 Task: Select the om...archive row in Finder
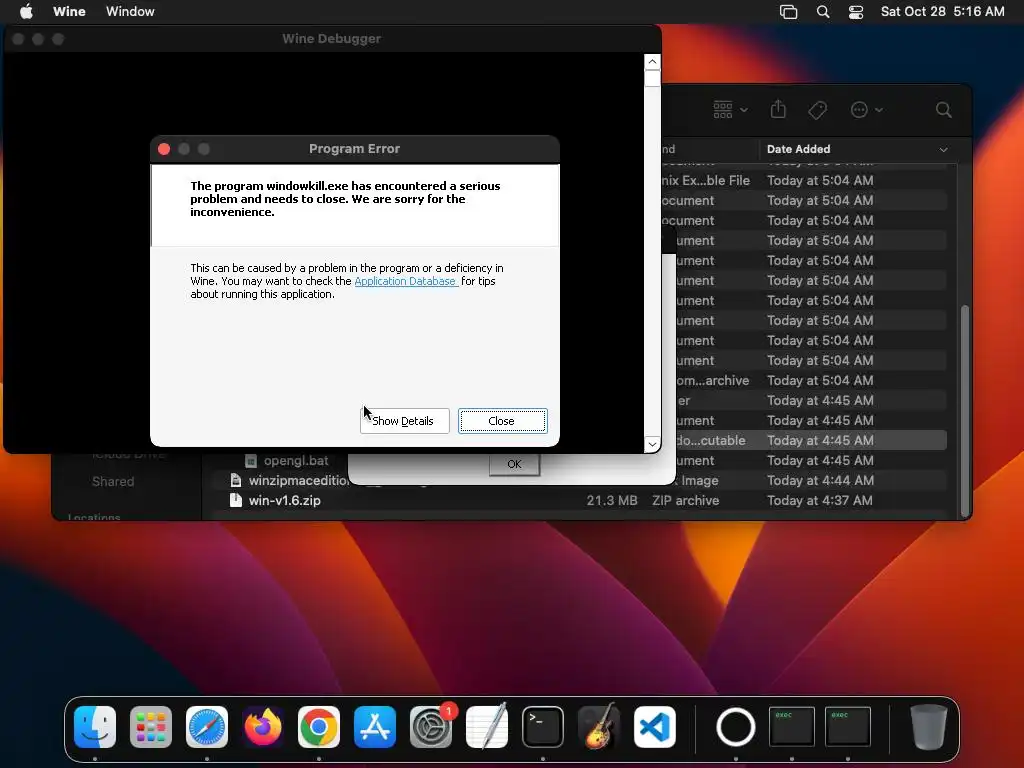[810, 380]
